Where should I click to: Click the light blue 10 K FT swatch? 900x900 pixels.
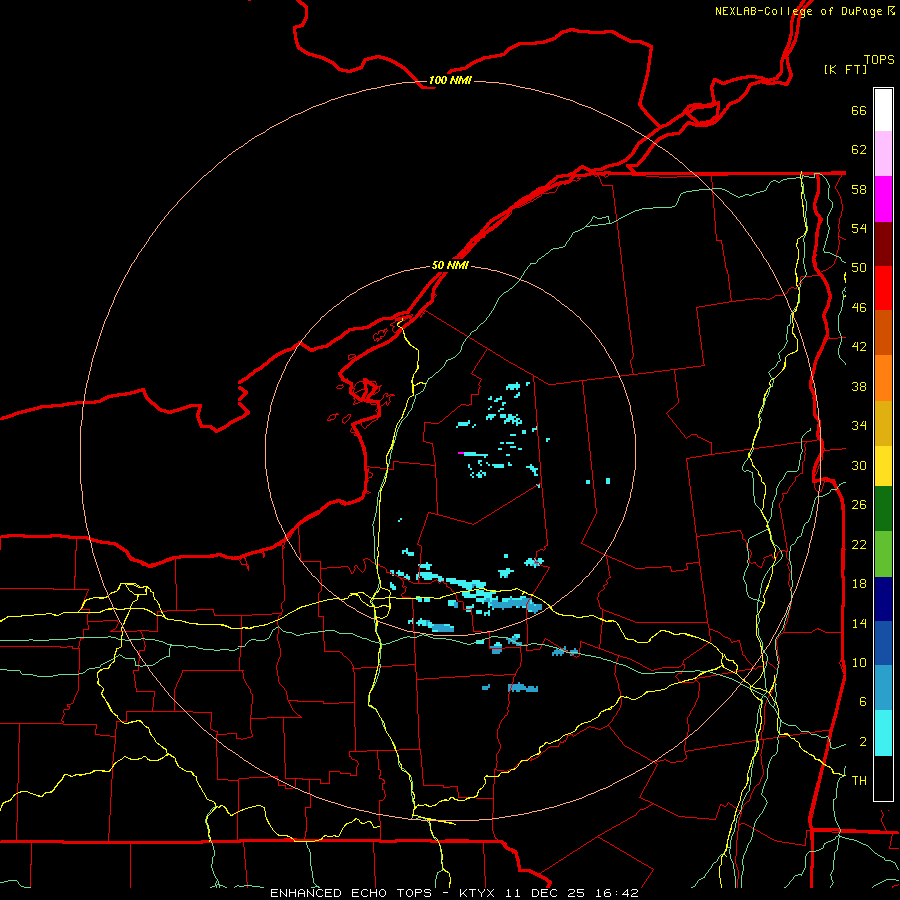coord(883,688)
